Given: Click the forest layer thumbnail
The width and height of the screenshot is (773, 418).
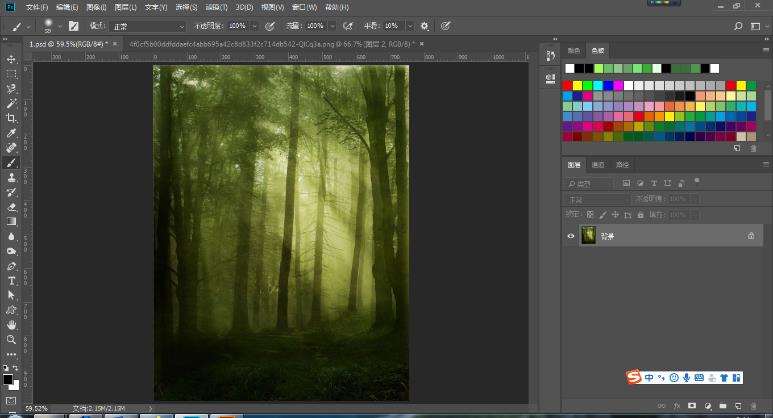Looking at the screenshot, I should pos(588,236).
